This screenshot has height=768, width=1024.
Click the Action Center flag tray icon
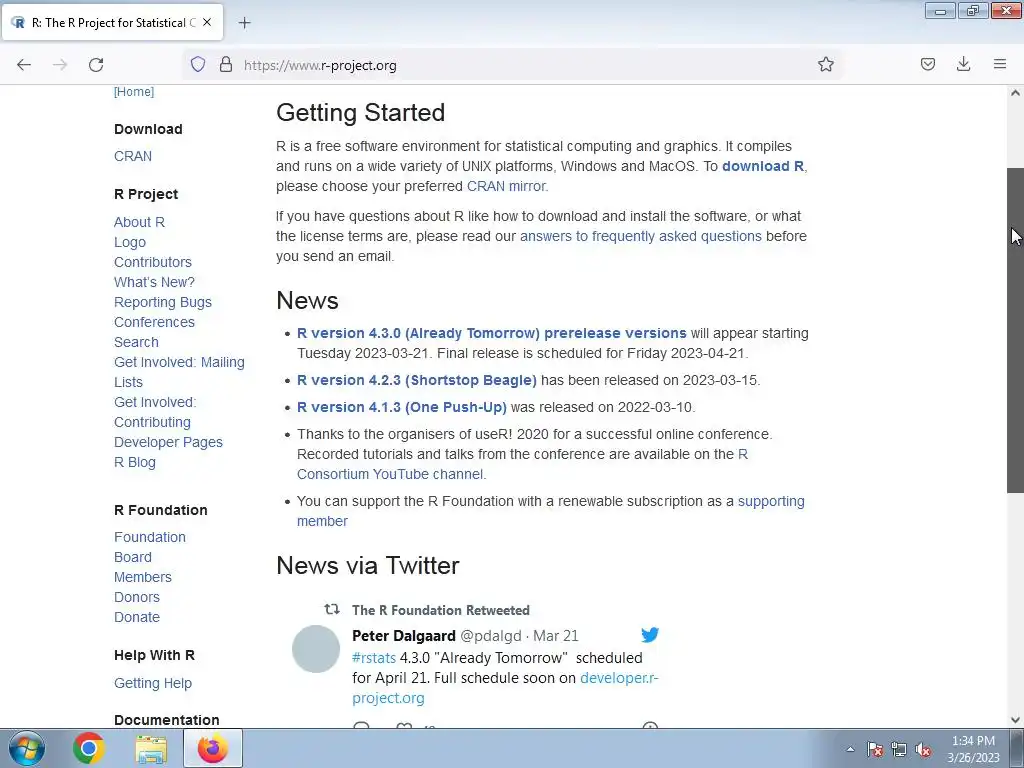875,749
